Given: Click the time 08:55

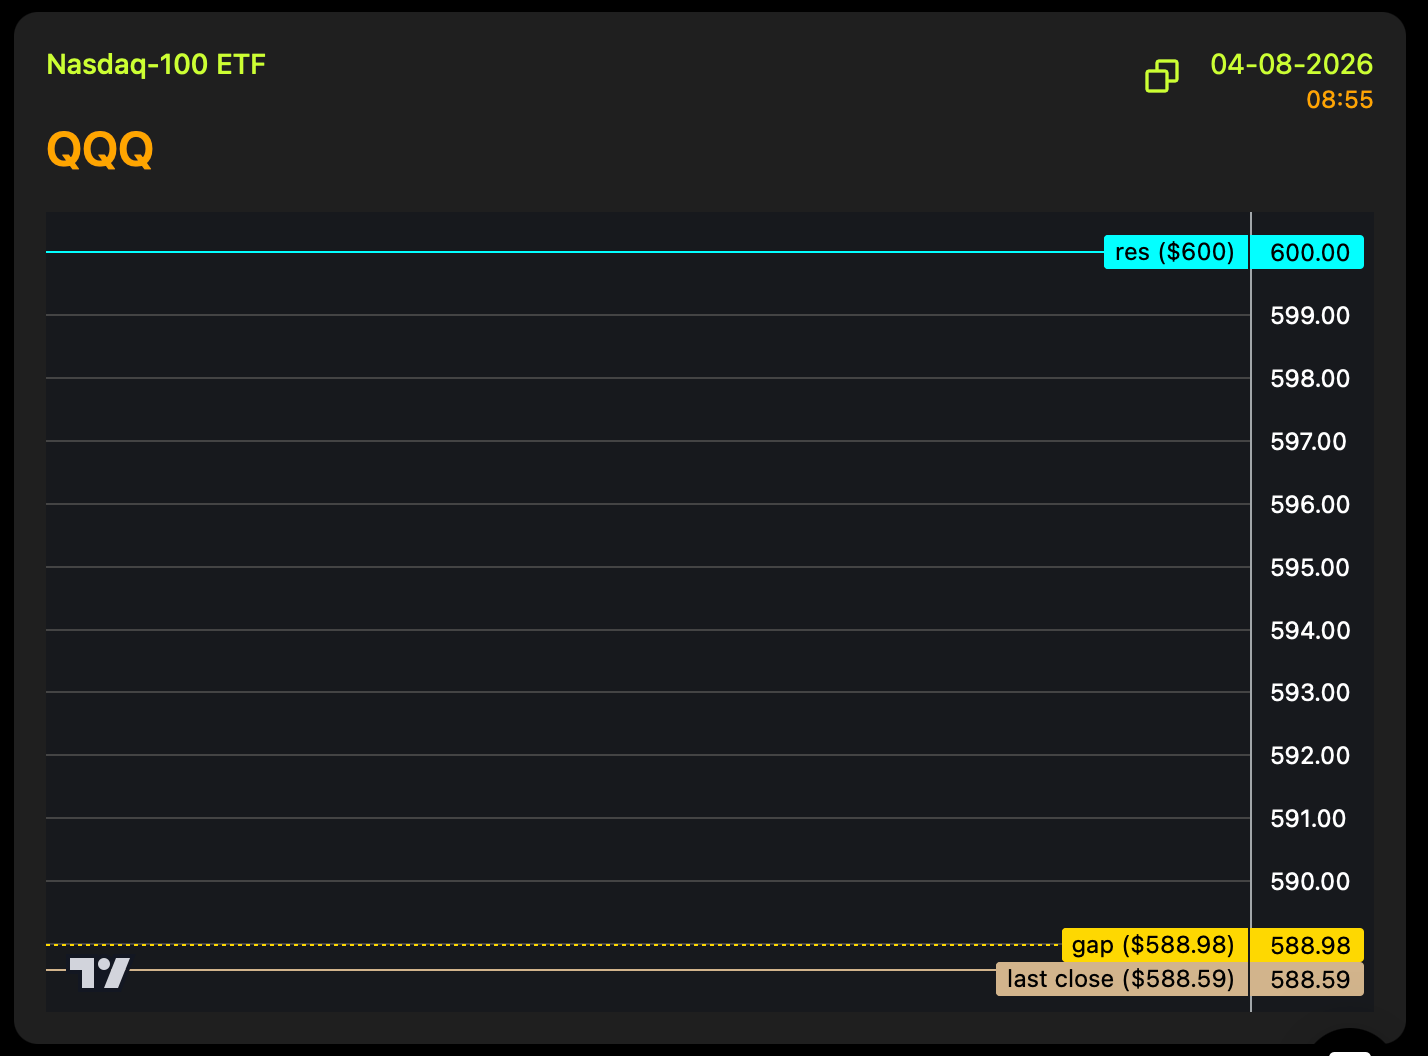Looking at the screenshot, I should tap(1340, 100).
